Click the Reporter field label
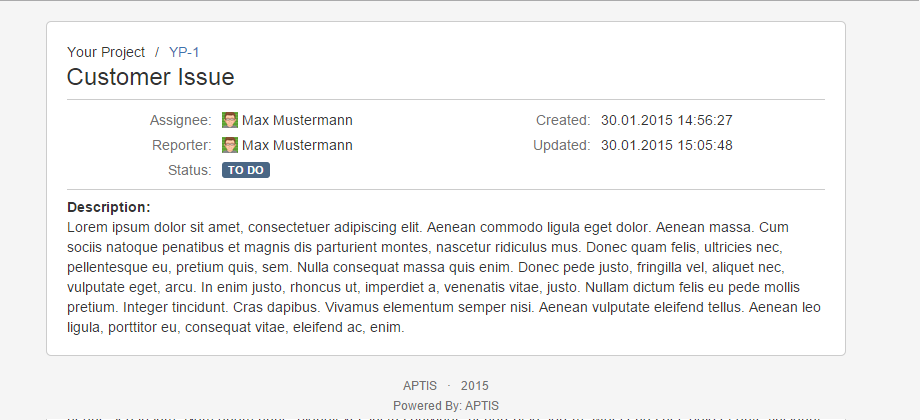This screenshot has height=420, width=920. click(181, 145)
